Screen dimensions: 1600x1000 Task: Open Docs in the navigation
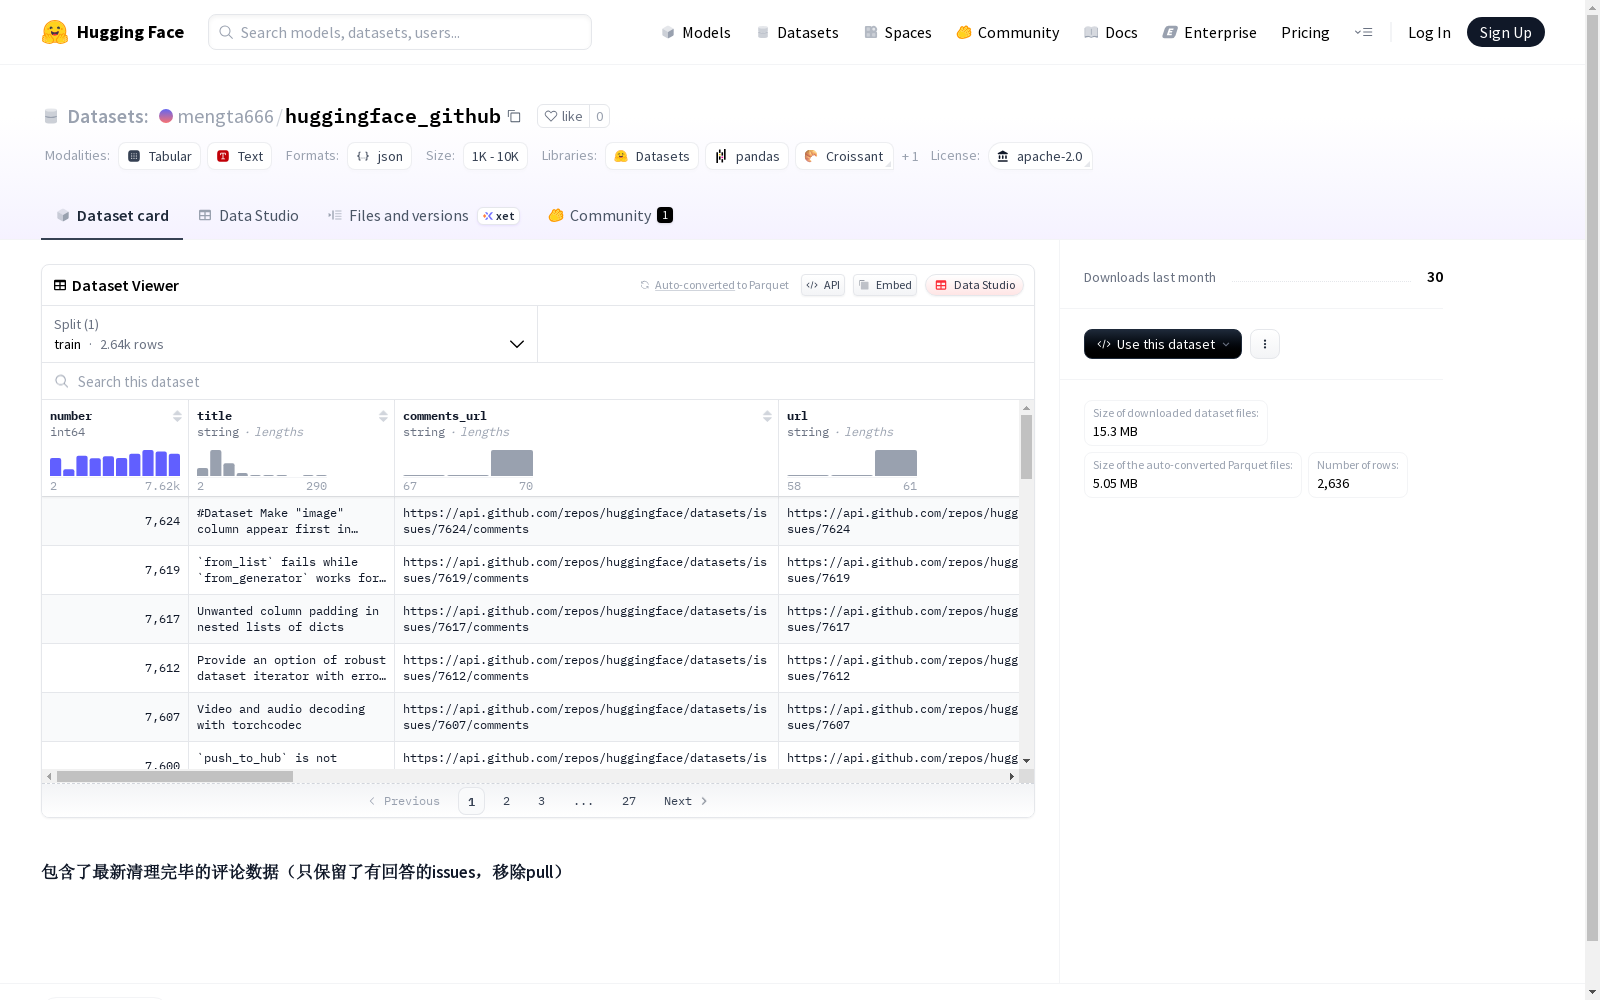pos(1111,32)
